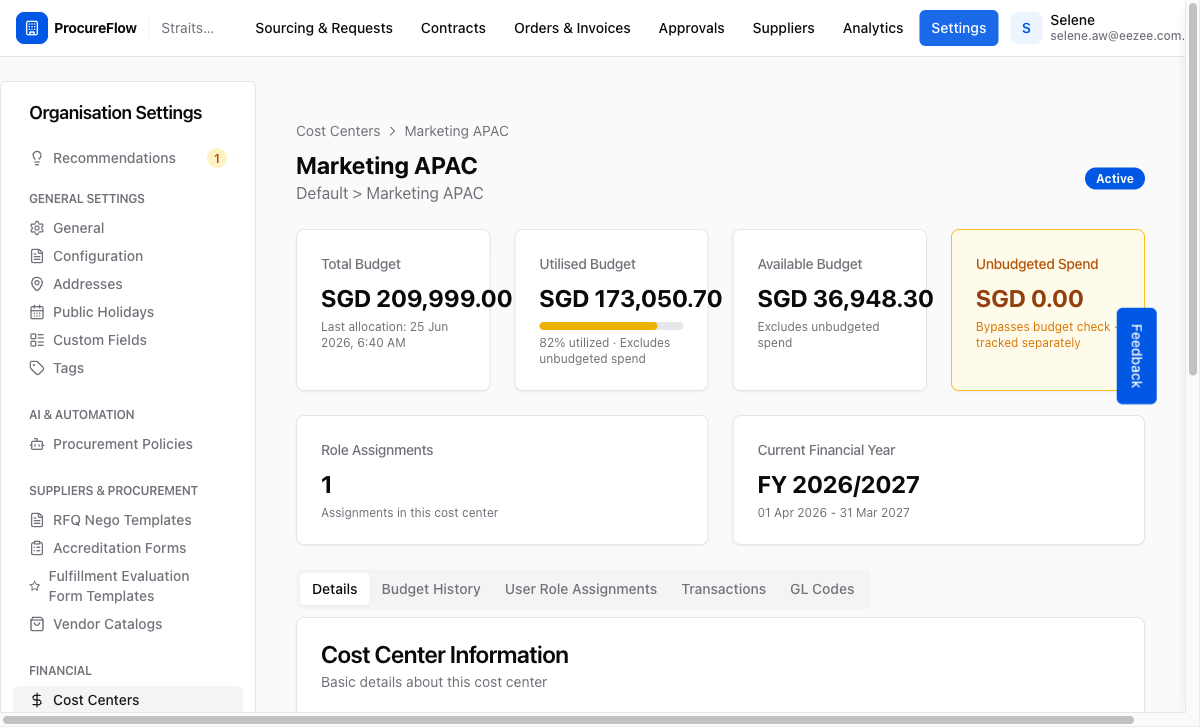The width and height of the screenshot is (1200, 727).
Task: Click the Vendor Catalogs bag icon
Action: click(37, 624)
